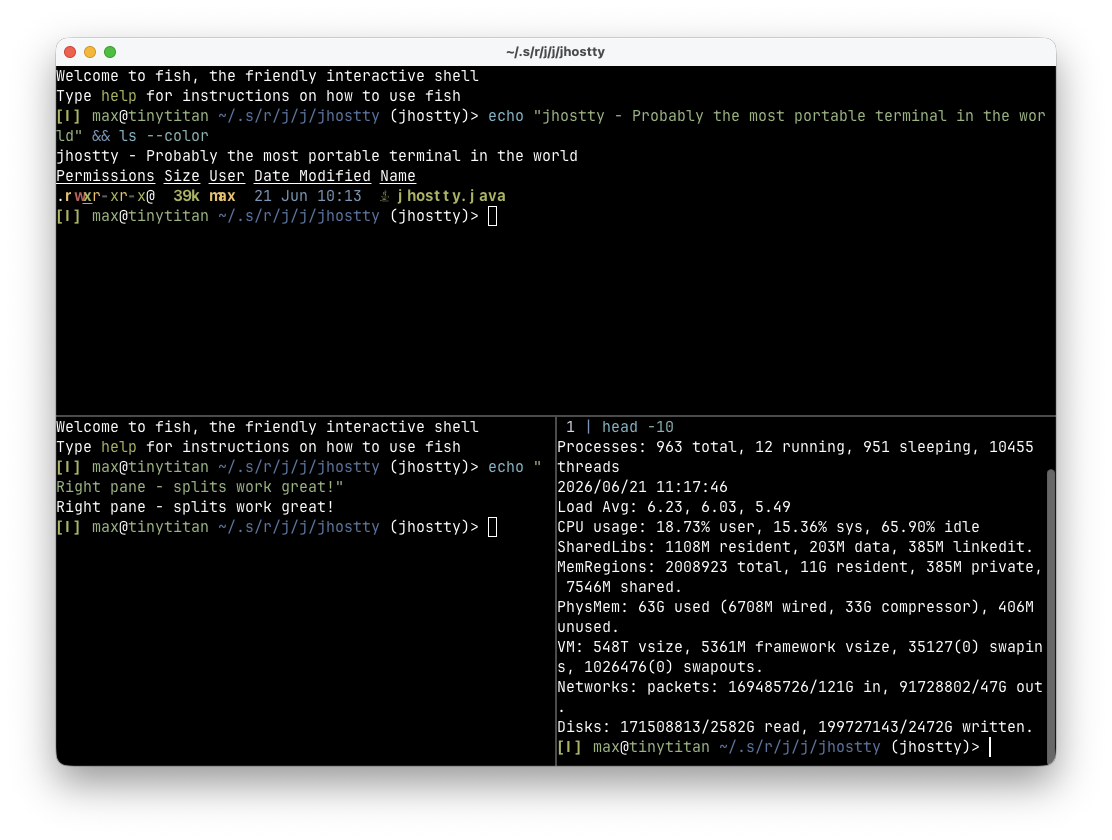Click '&& ls --color' command text in the top pane

tap(150, 136)
